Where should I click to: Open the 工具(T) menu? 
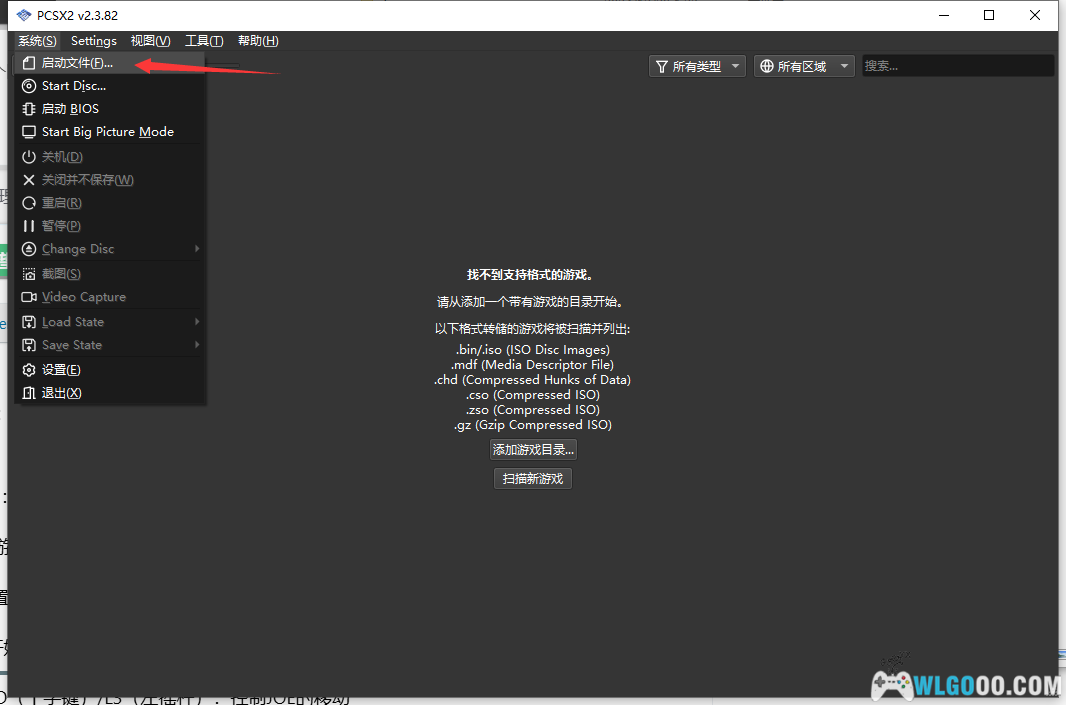[x=204, y=41]
